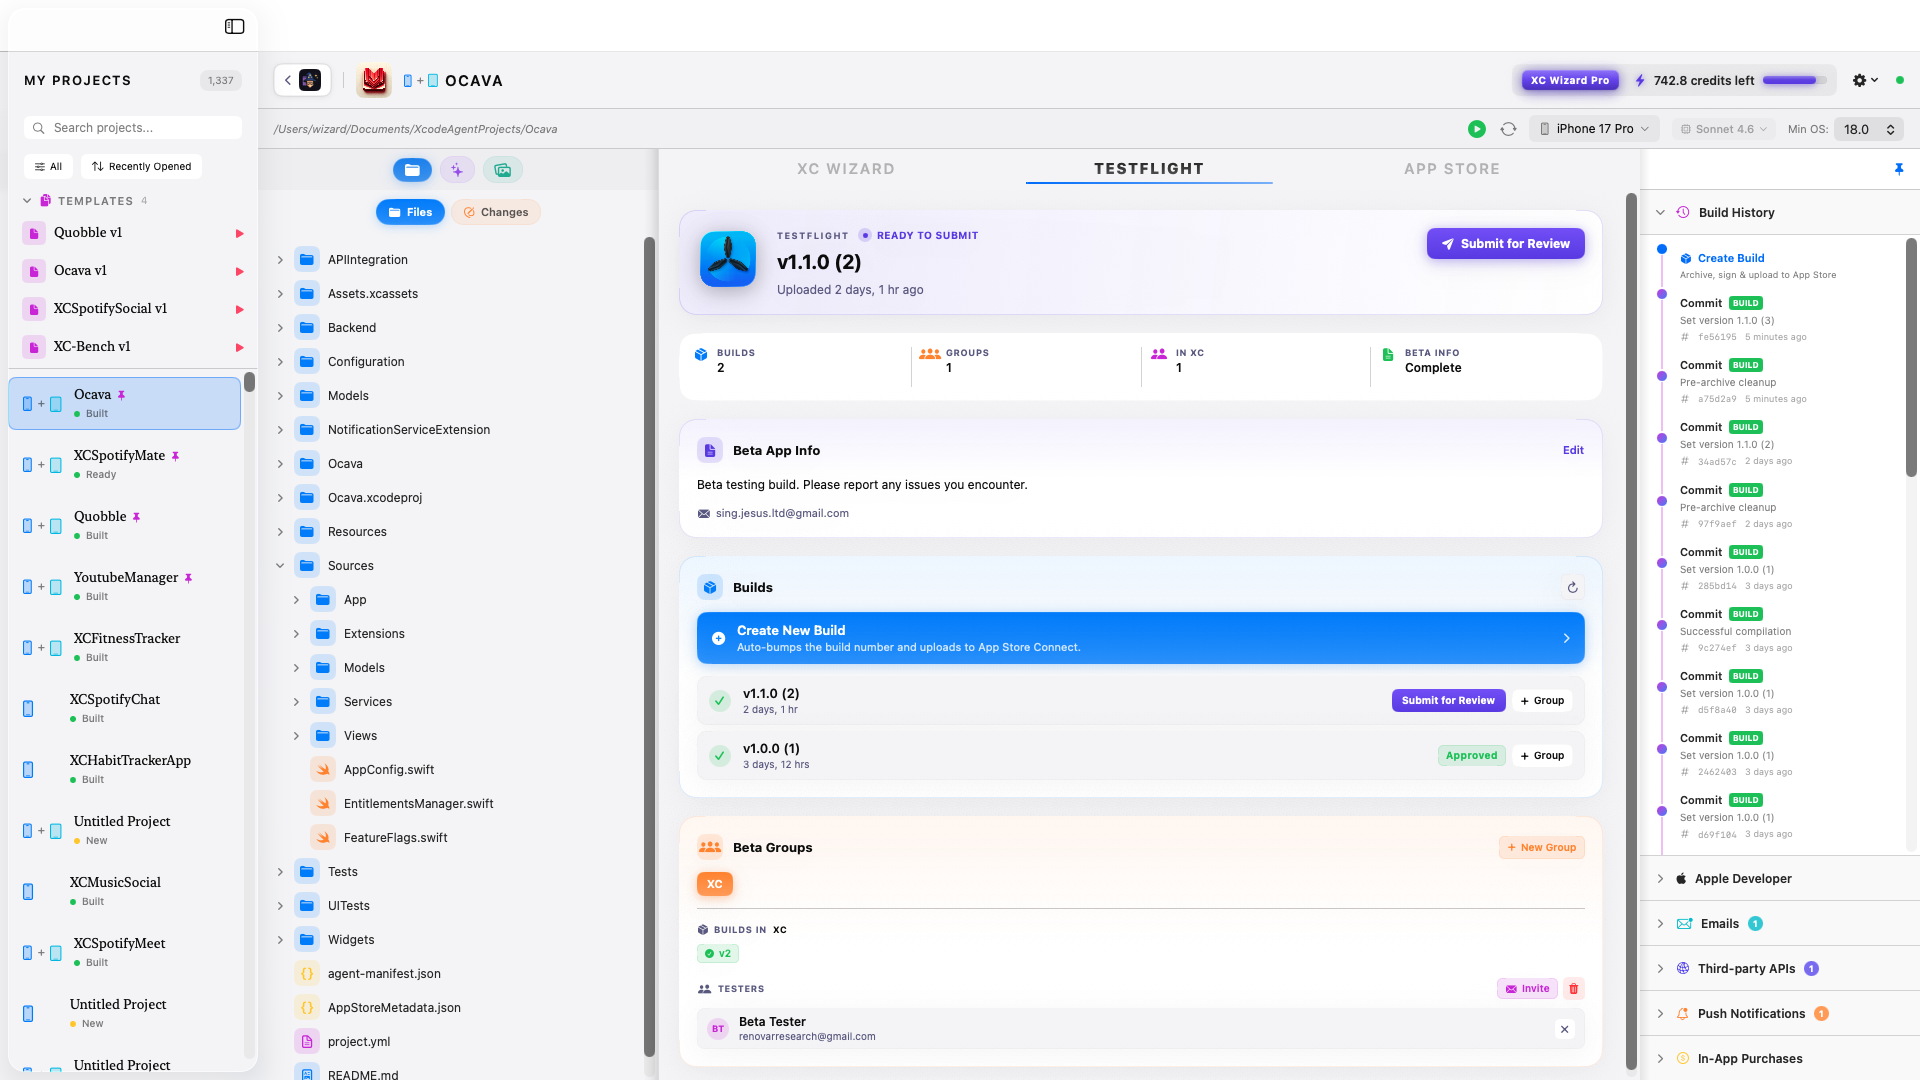Select the Files toggle
The height and width of the screenshot is (1080, 1920).
point(410,212)
